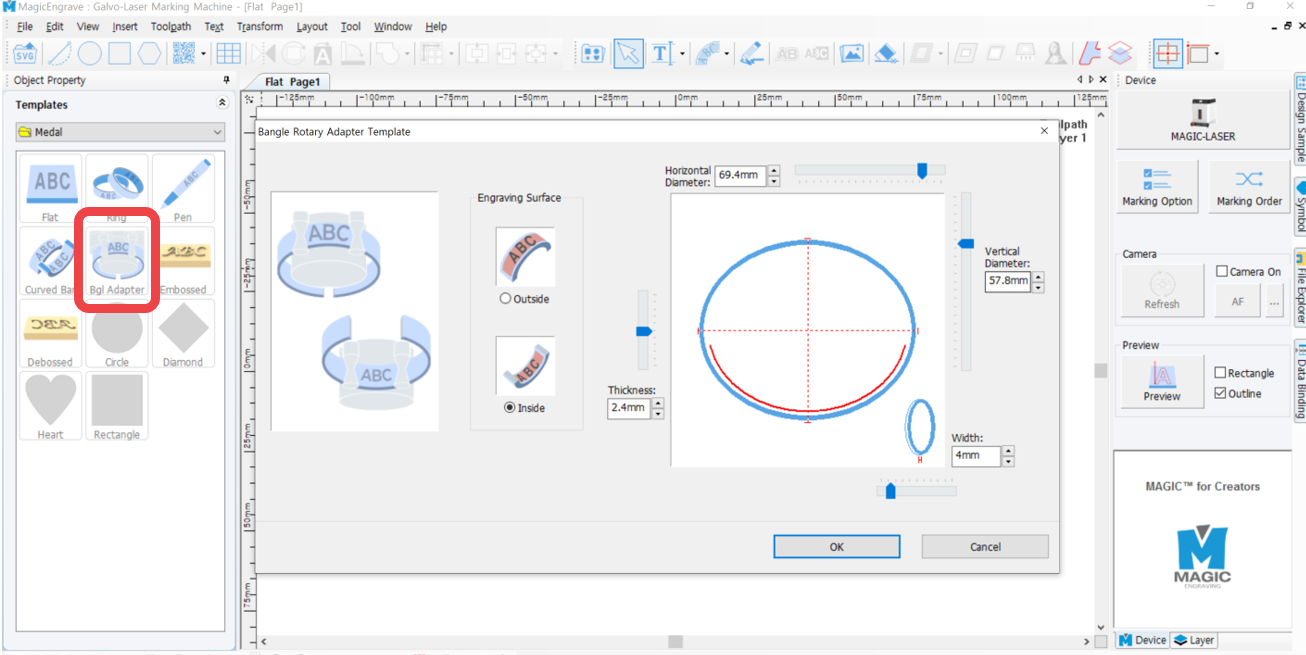This screenshot has height=655, width=1306.
Task: Select Outside engraving surface radio
Action: point(506,299)
